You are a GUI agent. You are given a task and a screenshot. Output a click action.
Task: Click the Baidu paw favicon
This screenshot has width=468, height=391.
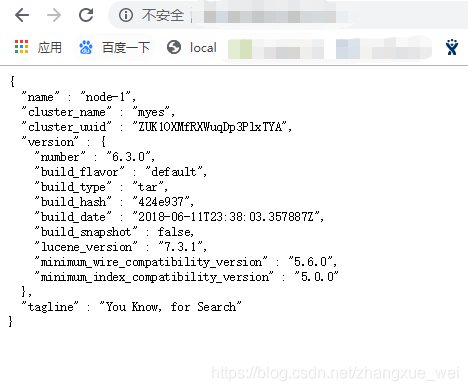click(86, 47)
